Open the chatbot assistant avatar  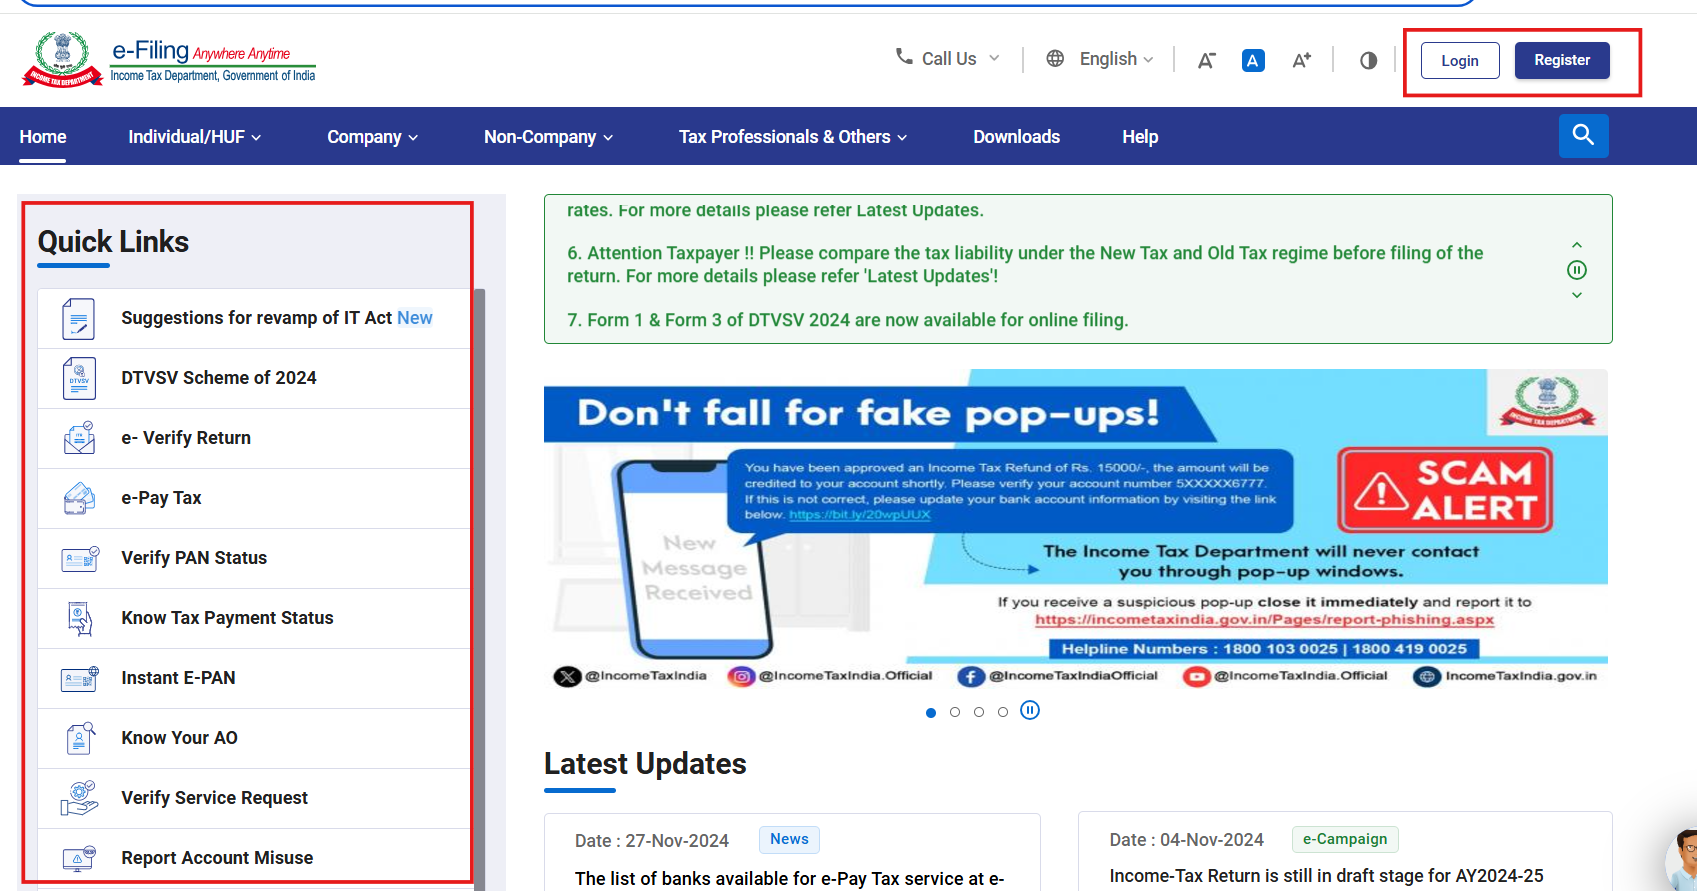pos(1681,858)
